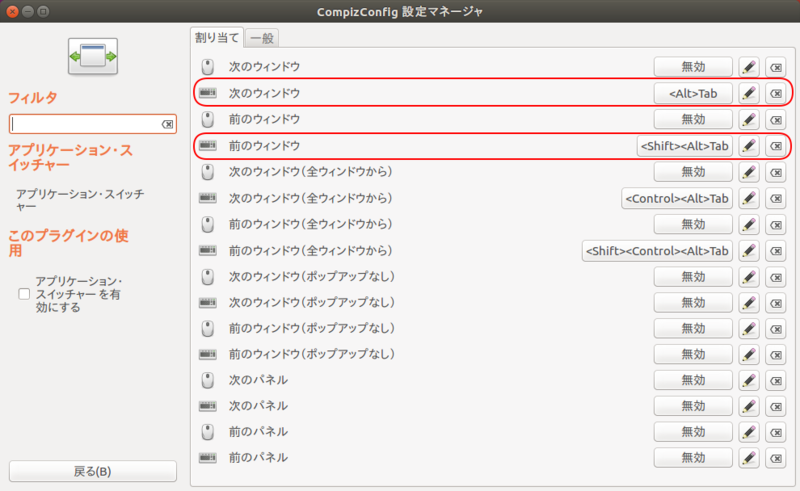Edit keyboard binding for 前のウィンドウ(ポップアップなし) via pencil
The height and width of the screenshot is (491, 800).
[x=748, y=354]
